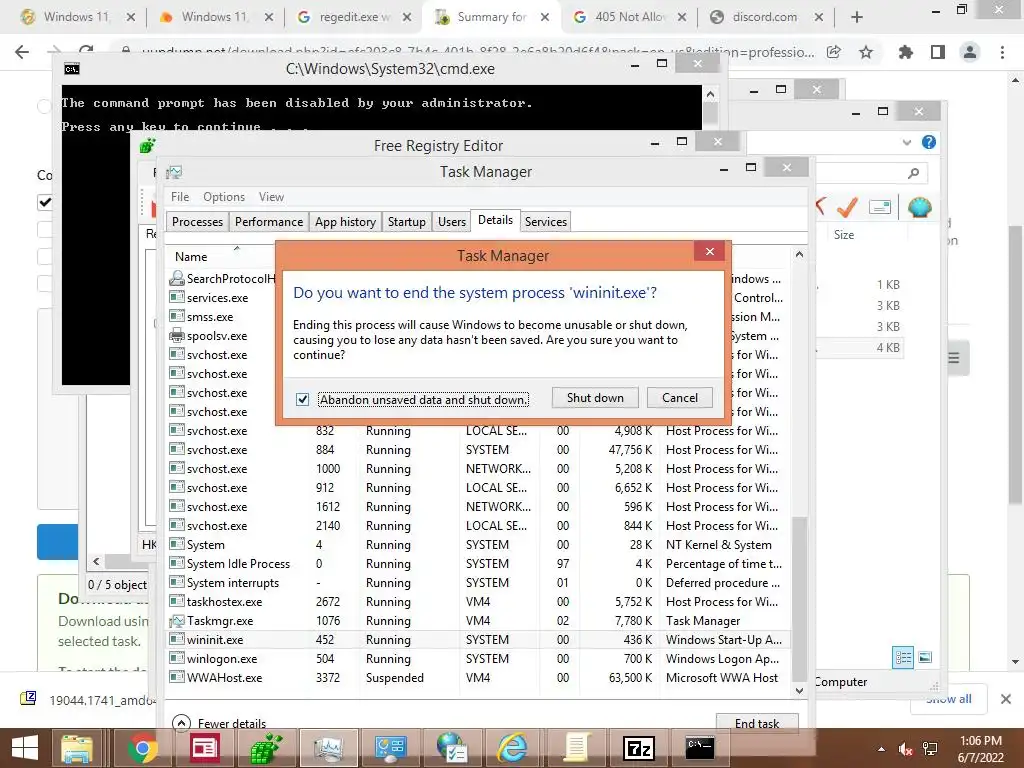Viewport: 1024px width, 768px height.
Task: Select WWAHost.exe process row
Action: (x=478, y=678)
